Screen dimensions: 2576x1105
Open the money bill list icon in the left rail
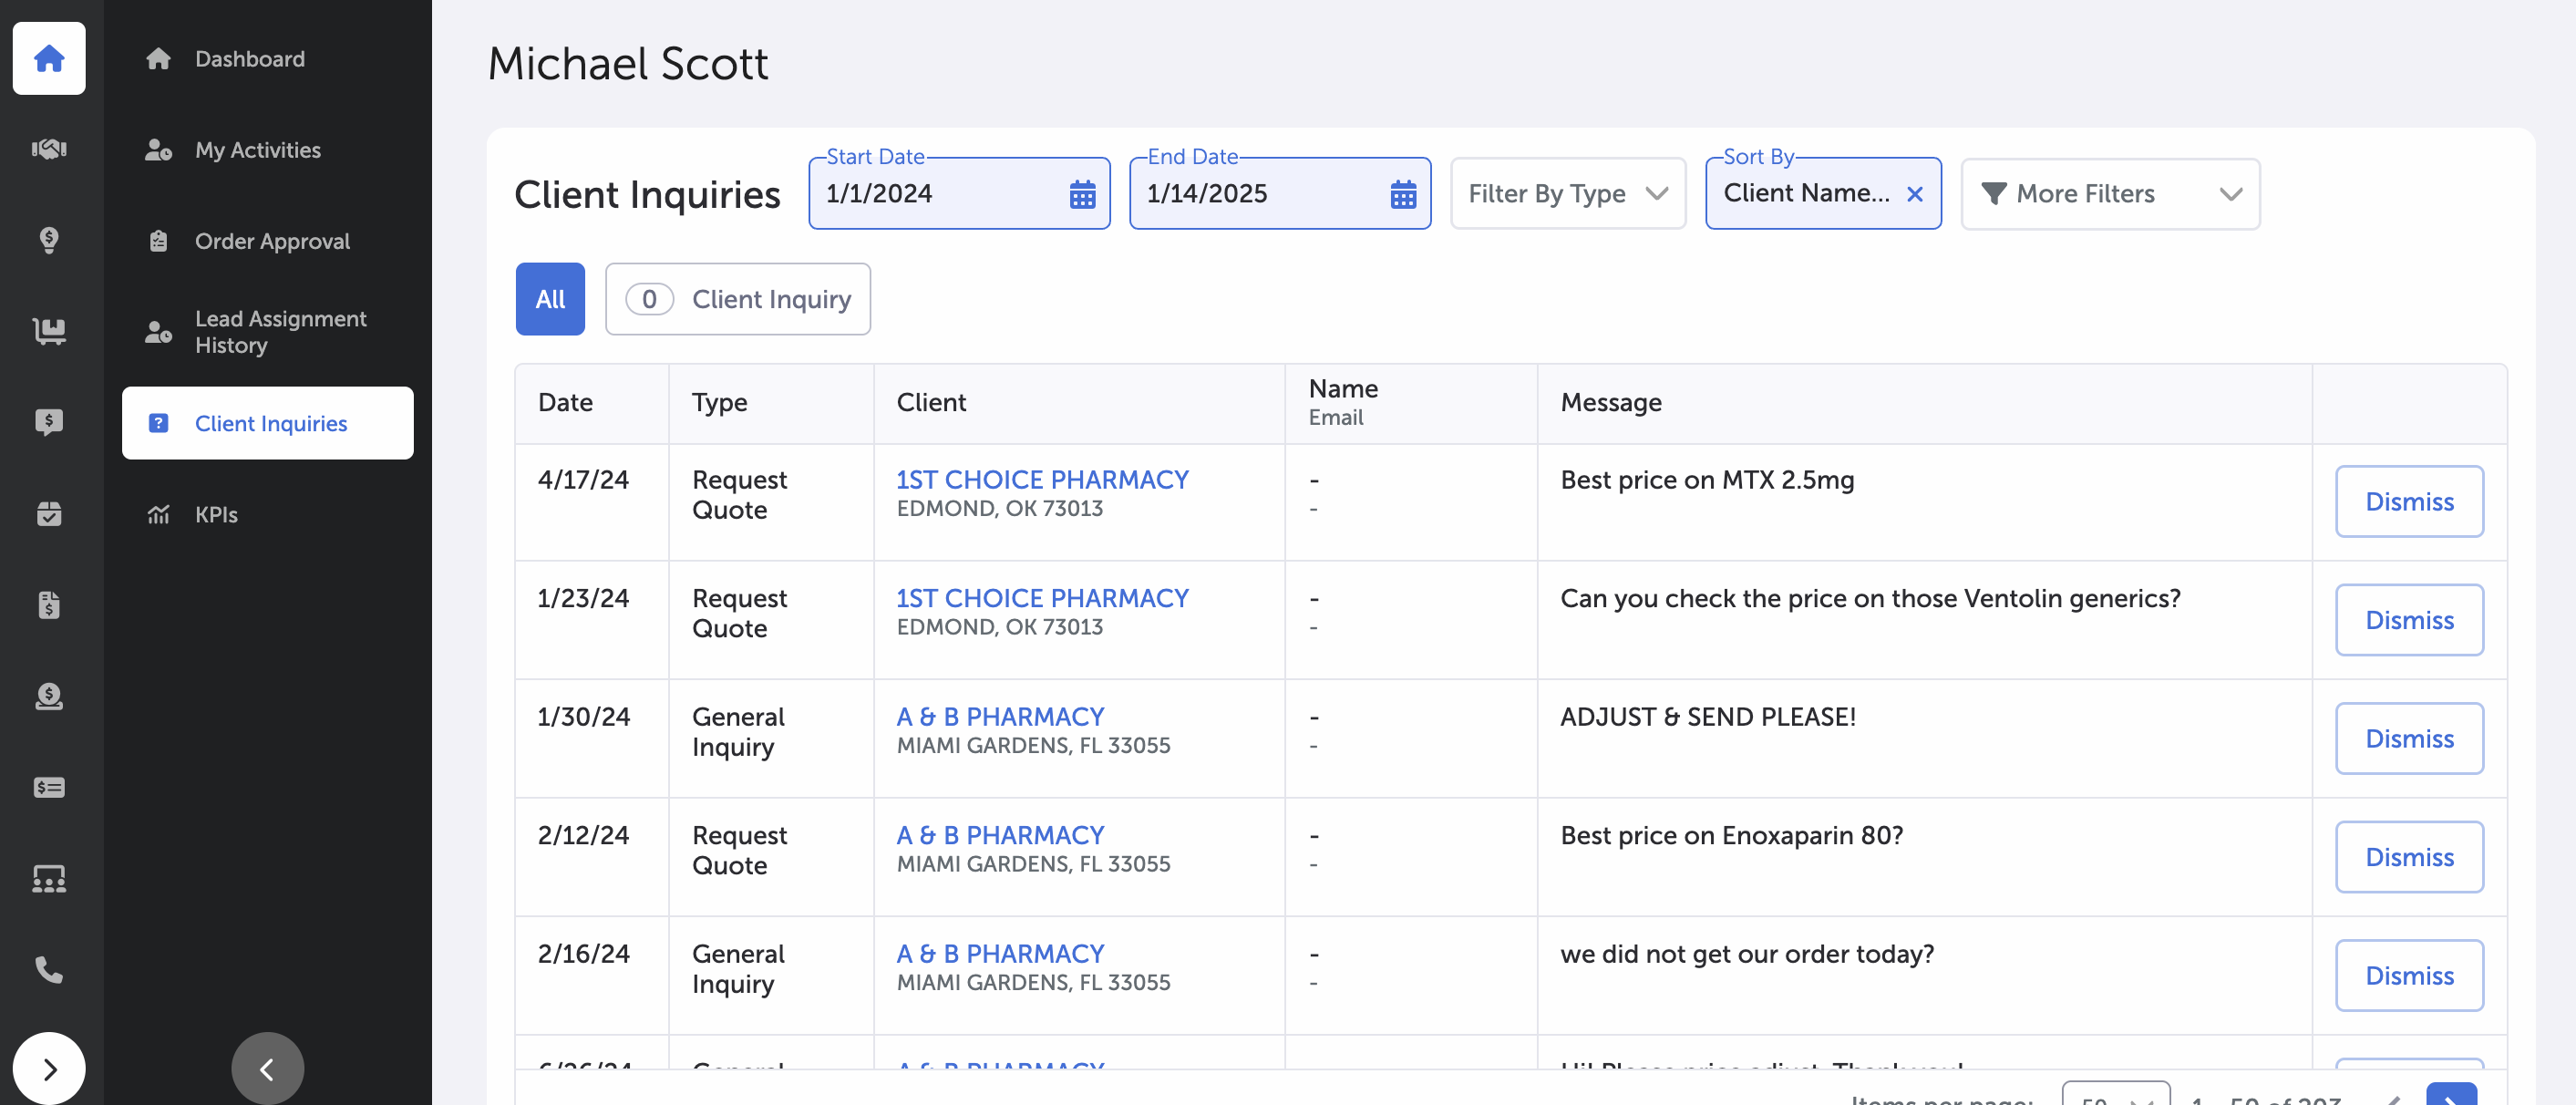pos(49,788)
